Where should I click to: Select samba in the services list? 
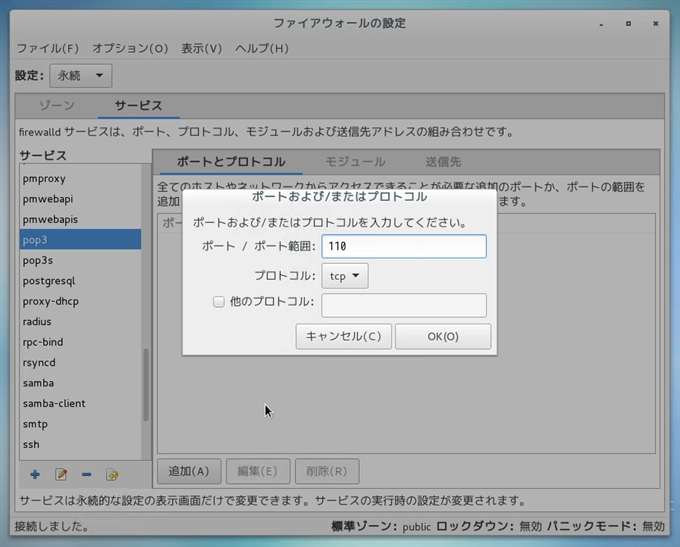point(80,383)
